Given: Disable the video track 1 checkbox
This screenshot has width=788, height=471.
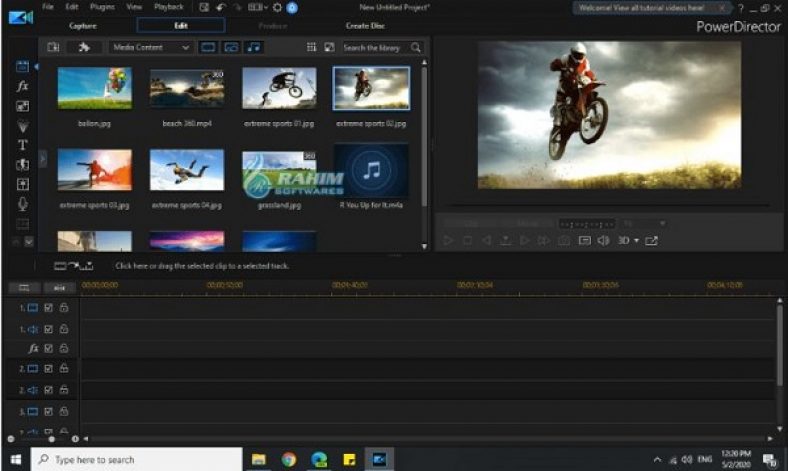Looking at the screenshot, I should tap(48, 308).
